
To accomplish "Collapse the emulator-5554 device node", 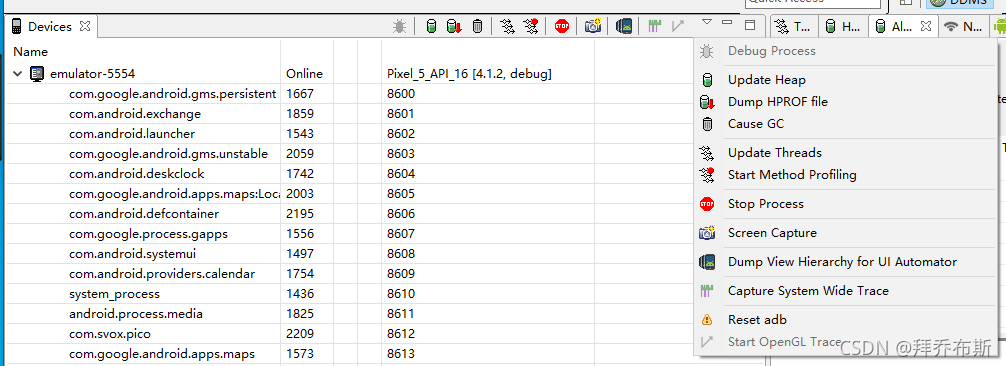I will 17,74.
